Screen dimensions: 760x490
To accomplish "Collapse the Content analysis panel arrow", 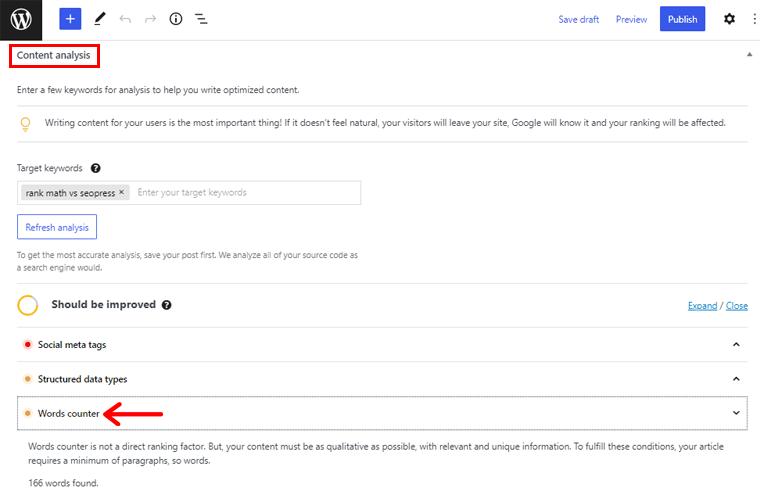I will [x=749, y=55].
